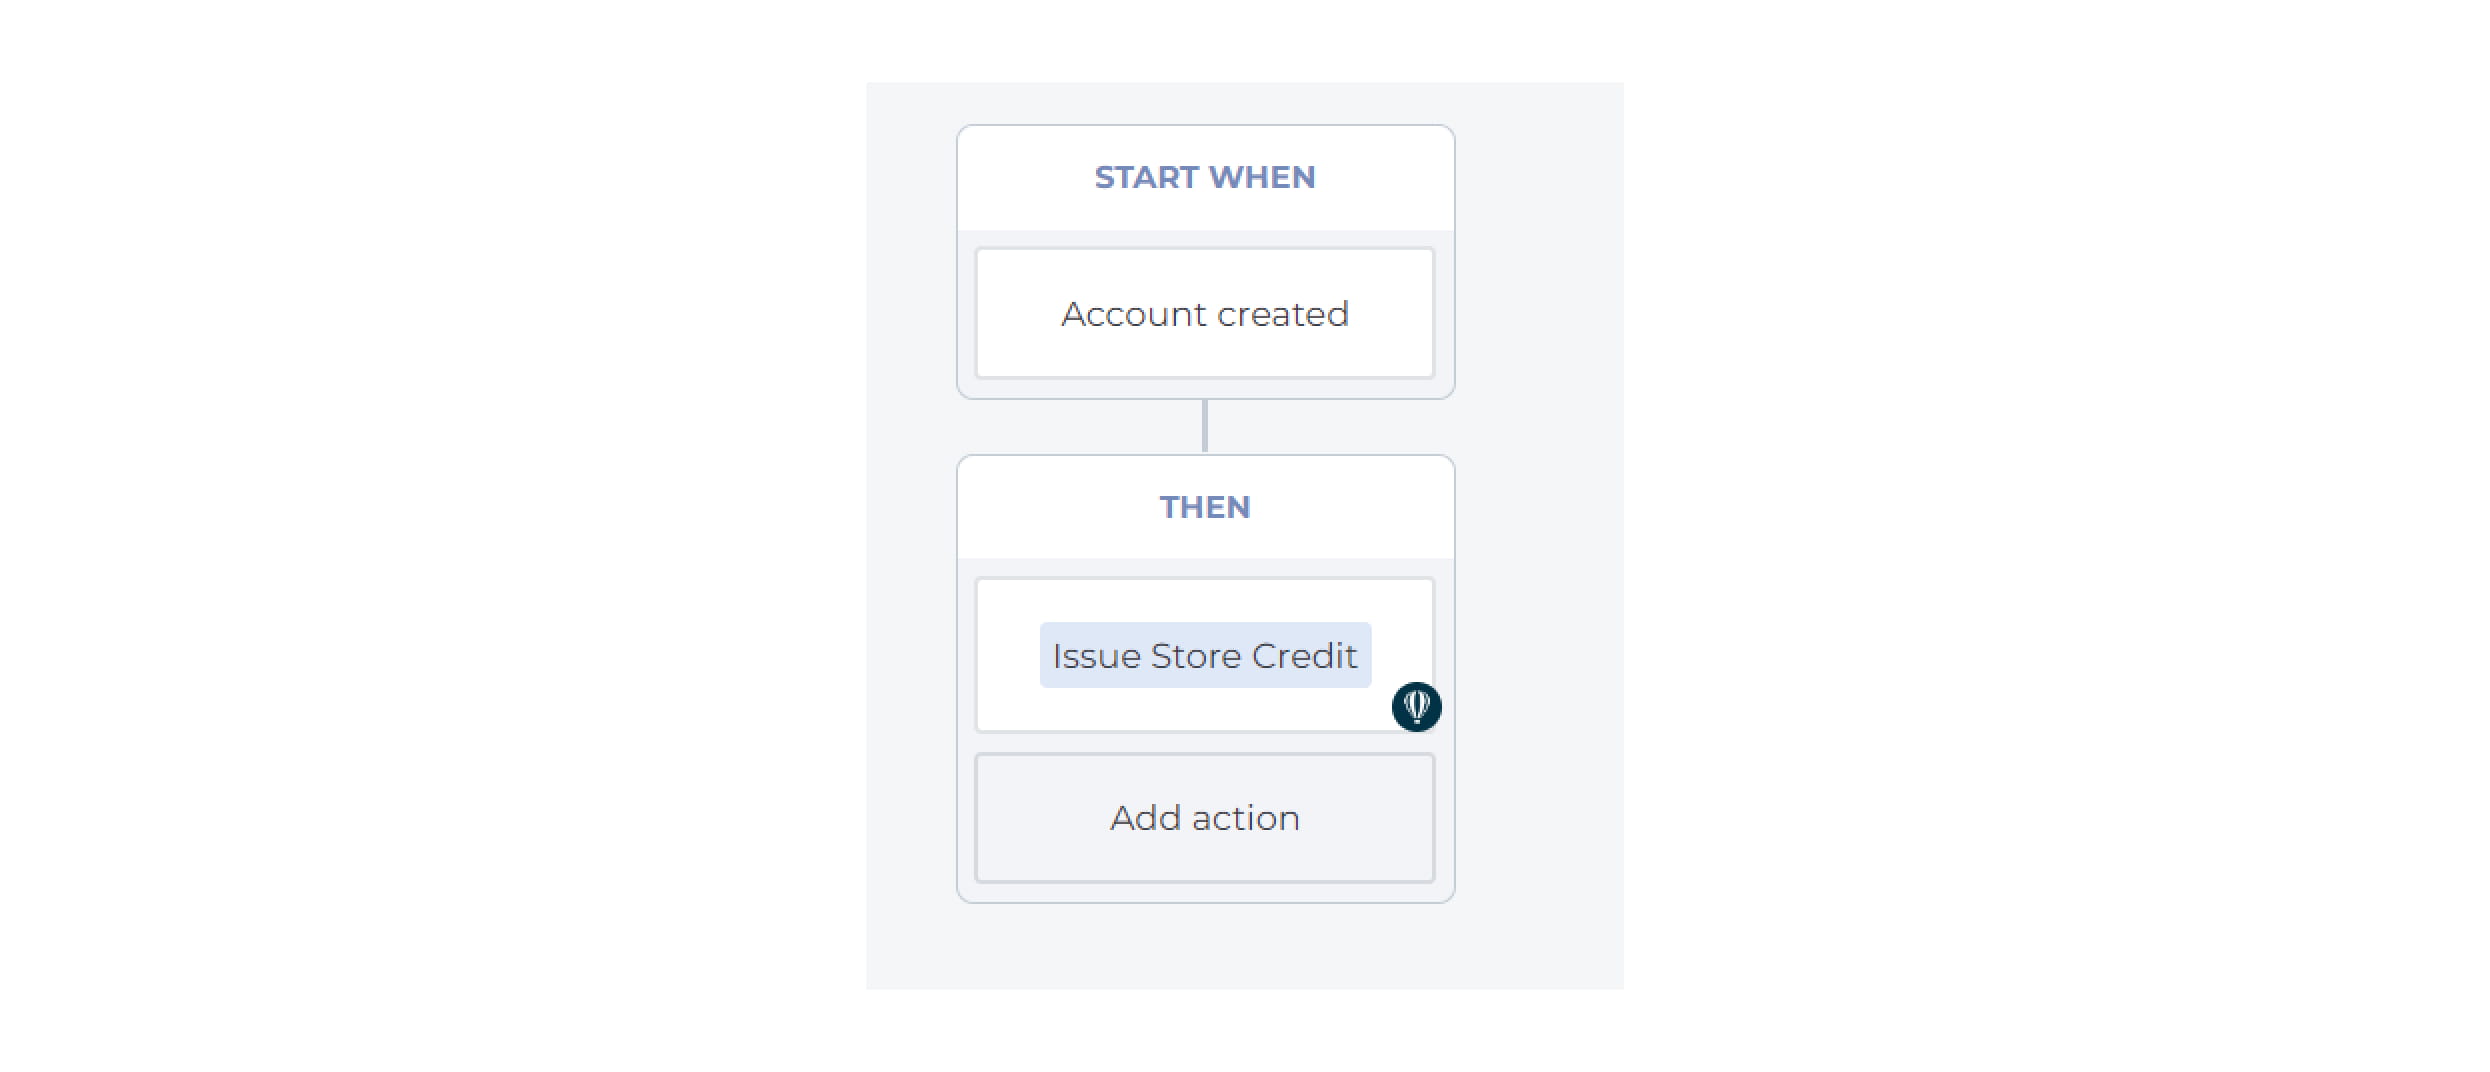The height and width of the screenshot is (1072, 2490).
Task: Click the hot air balloon app badge
Action: [x=1416, y=706]
